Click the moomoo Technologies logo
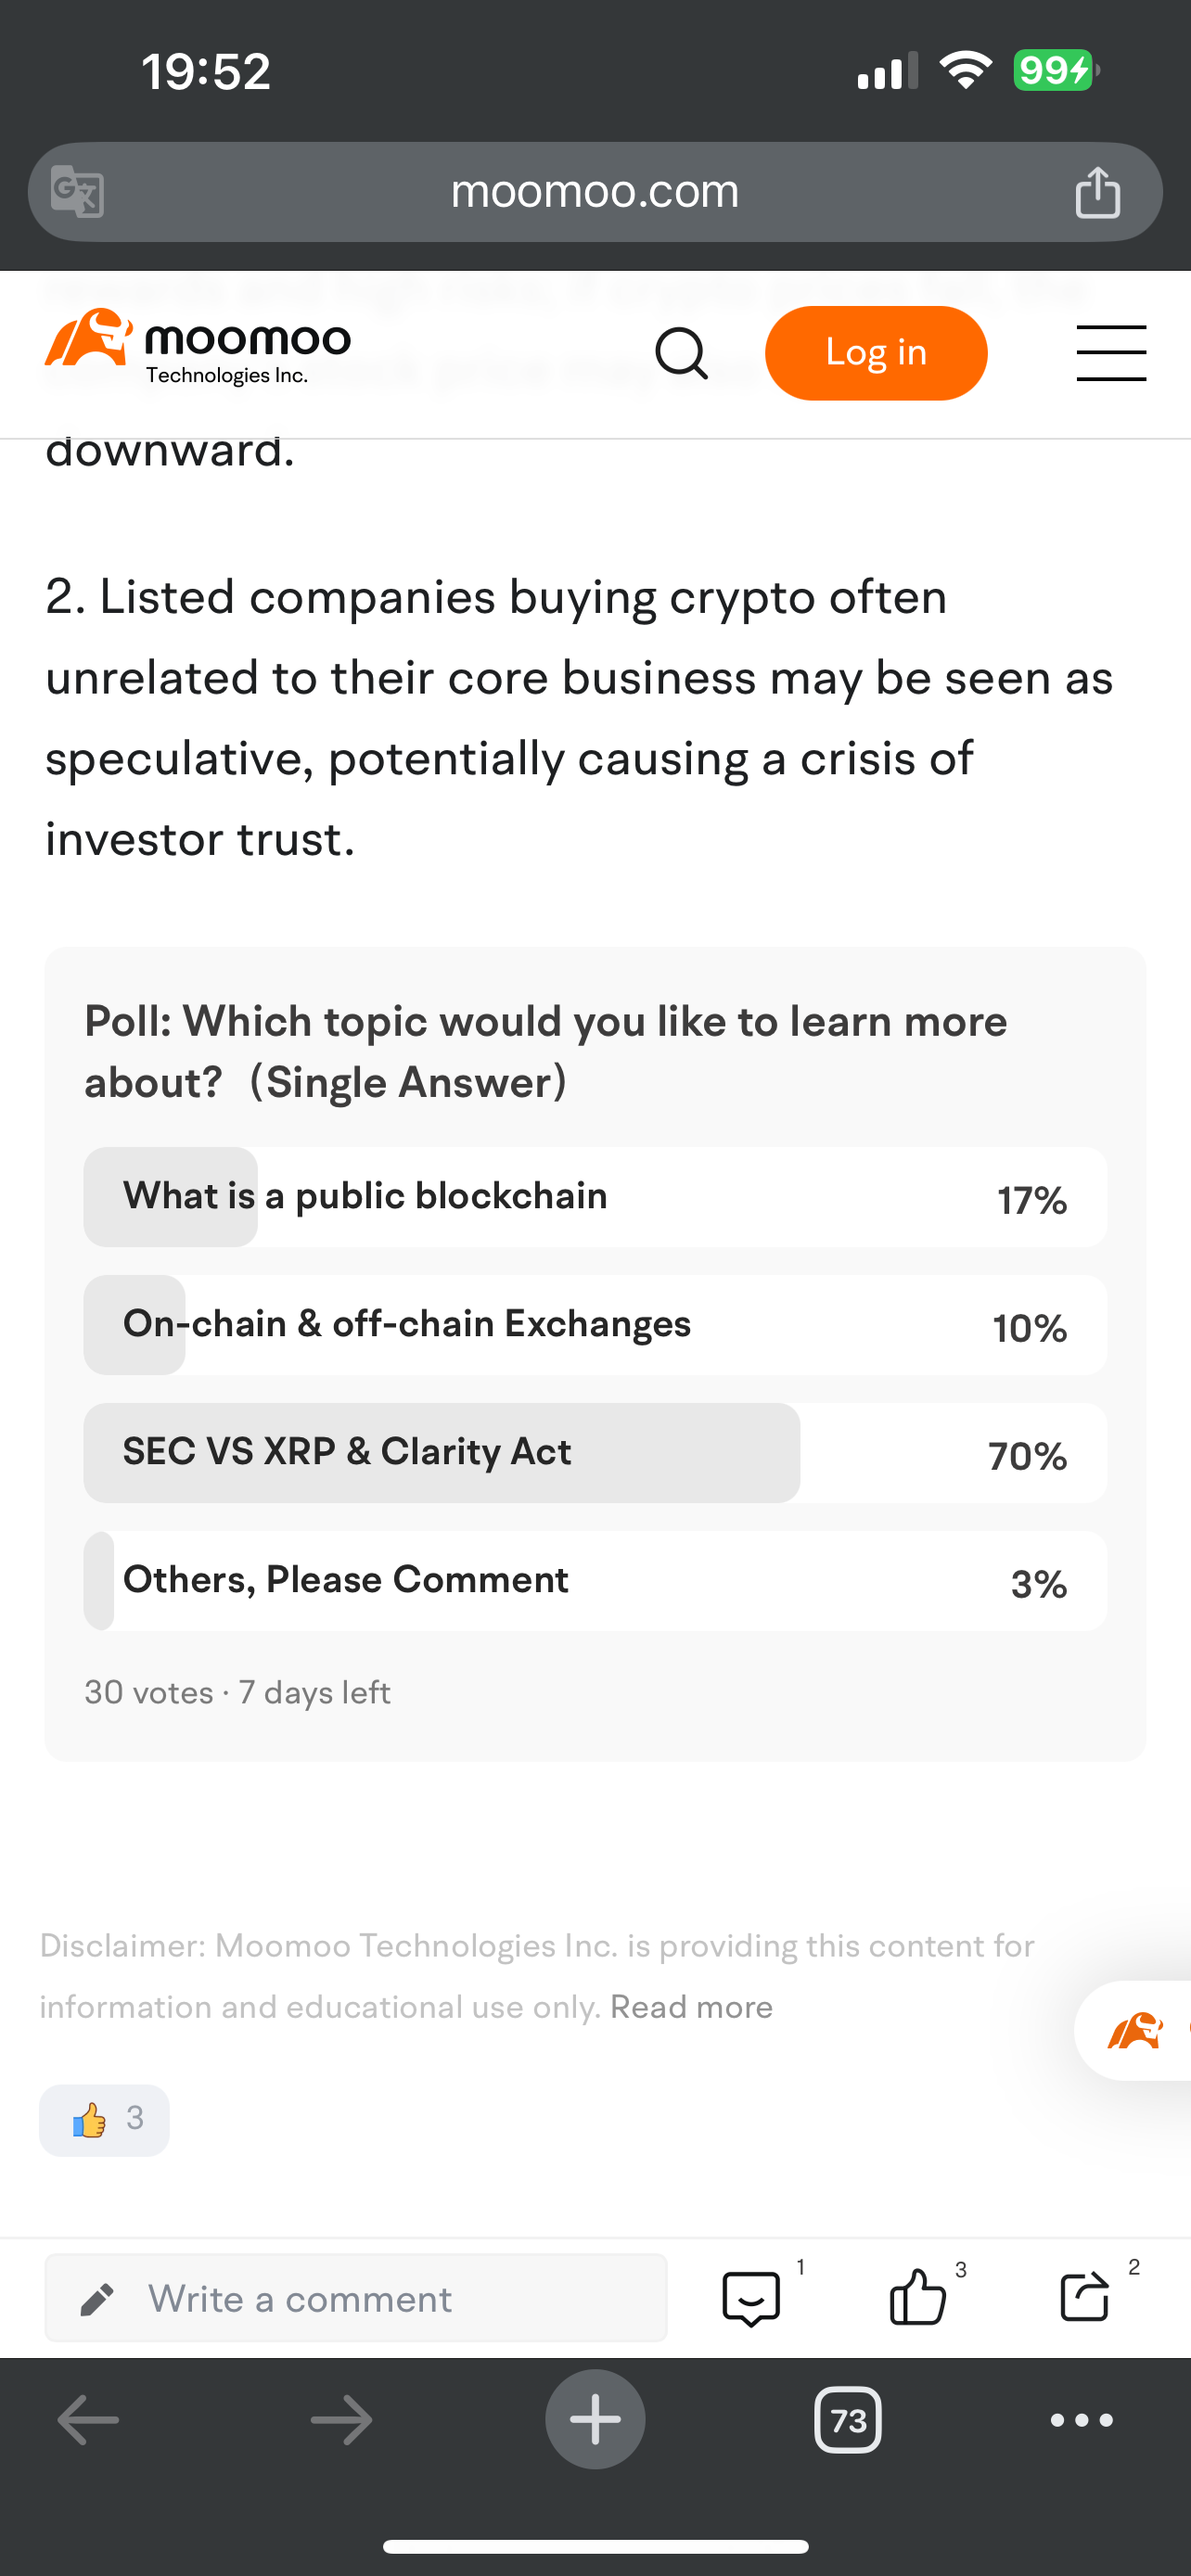This screenshot has height=2576, width=1191. [198, 347]
